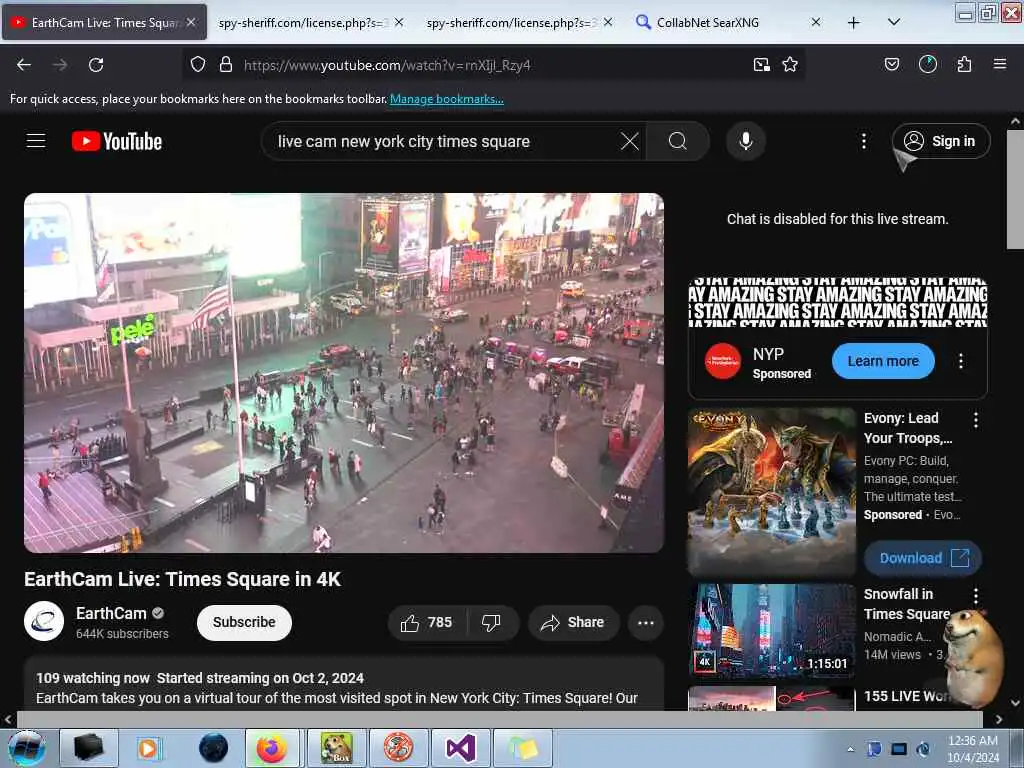
Task: Start voice search with the microphone
Action: pyautogui.click(x=746, y=141)
